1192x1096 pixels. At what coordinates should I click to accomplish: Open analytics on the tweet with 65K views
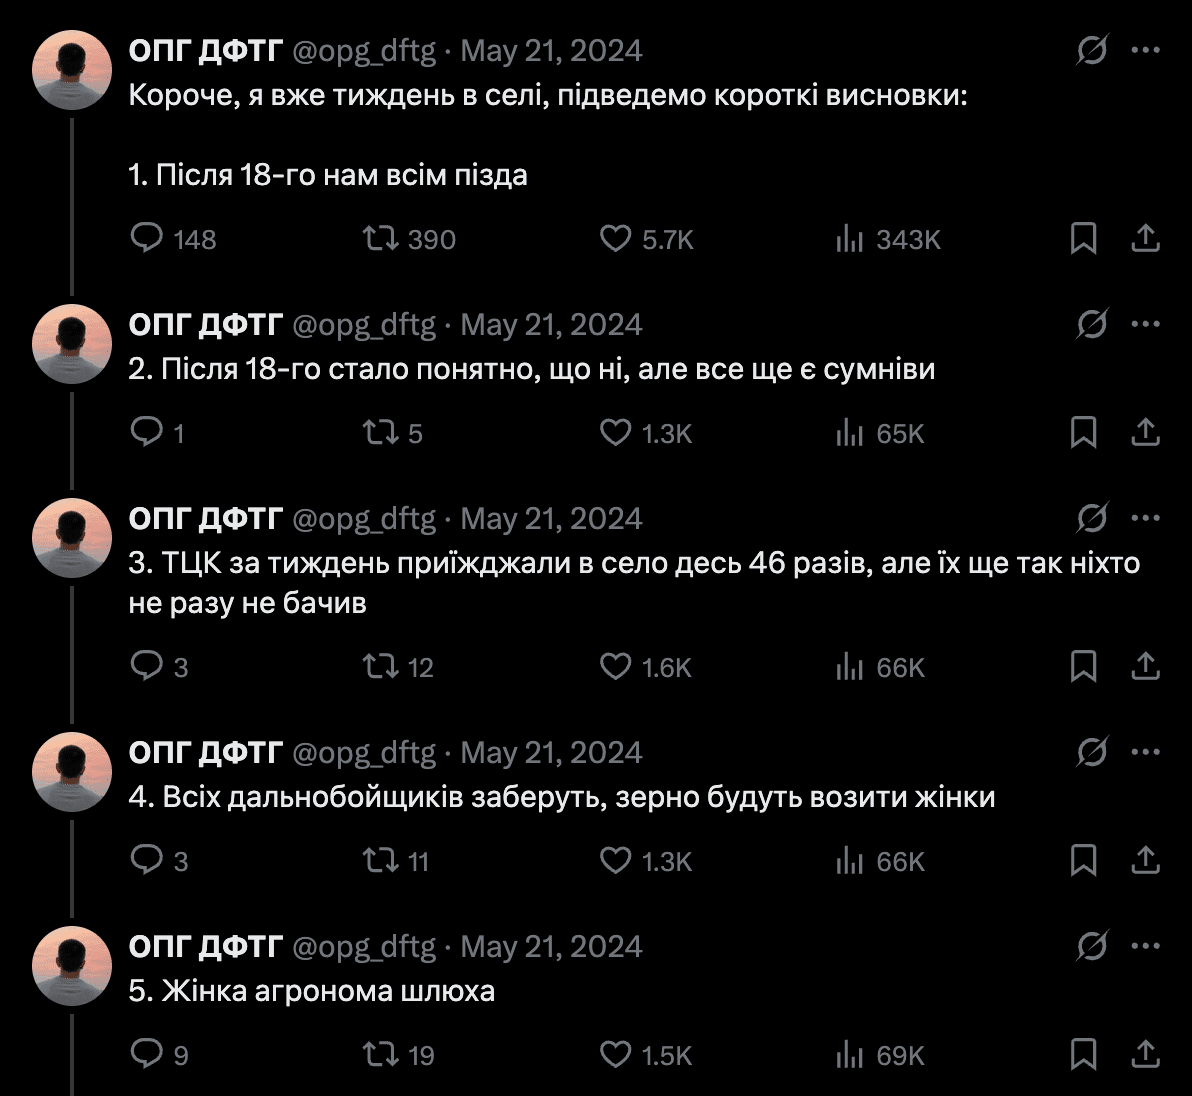851,433
